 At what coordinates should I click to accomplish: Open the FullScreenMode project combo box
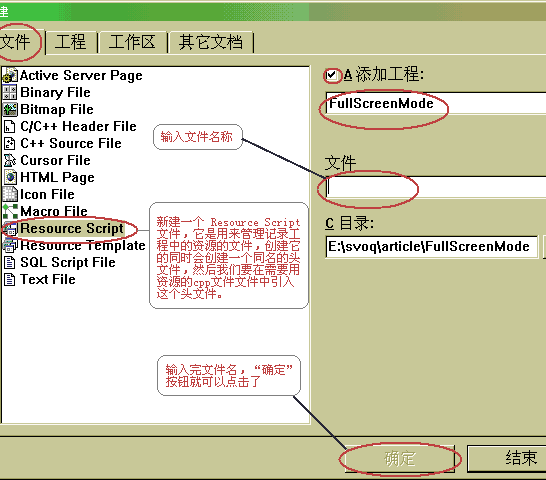coord(436,103)
